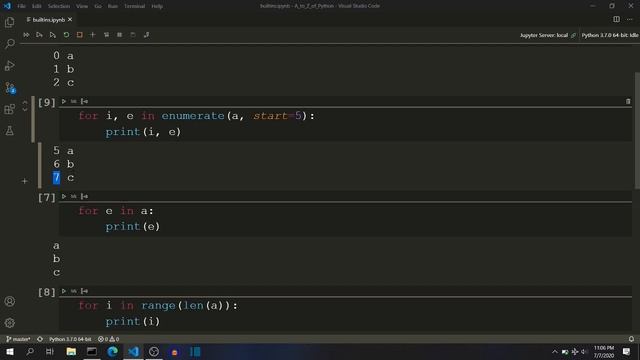Open the Edit menu
Image resolution: width=640 pixels, height=360 pixels.
pos(37,6)
